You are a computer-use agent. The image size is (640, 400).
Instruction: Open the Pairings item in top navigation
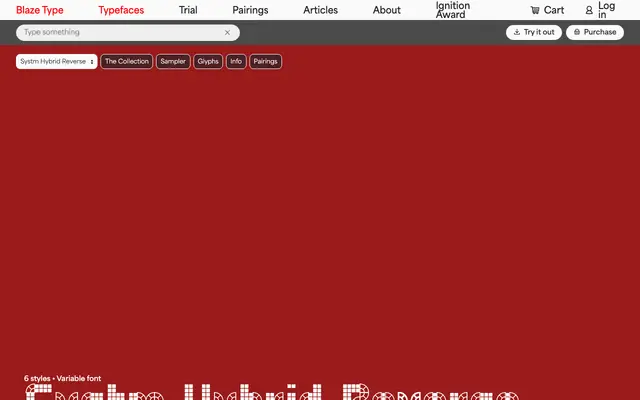point(250,10)
